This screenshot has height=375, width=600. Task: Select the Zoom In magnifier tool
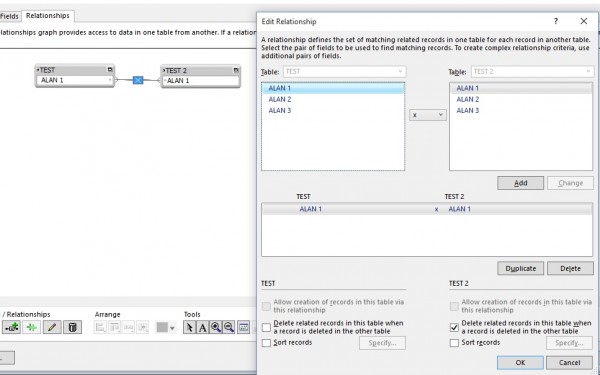pyautogui.click(x=216, y=328)
